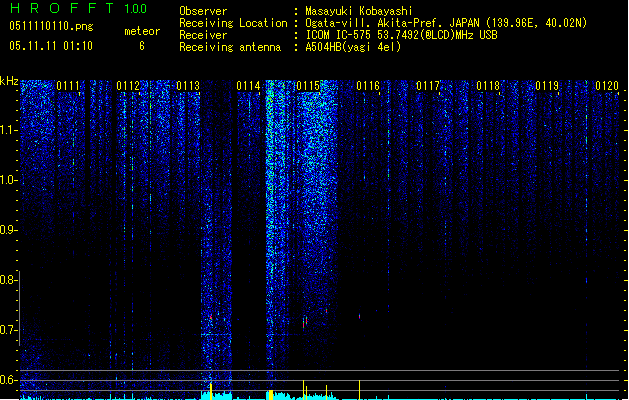The height and width of the screenshot is (400, 629).
Task: Click the yellow detection spike under 0116
Action: click(359, 390)
